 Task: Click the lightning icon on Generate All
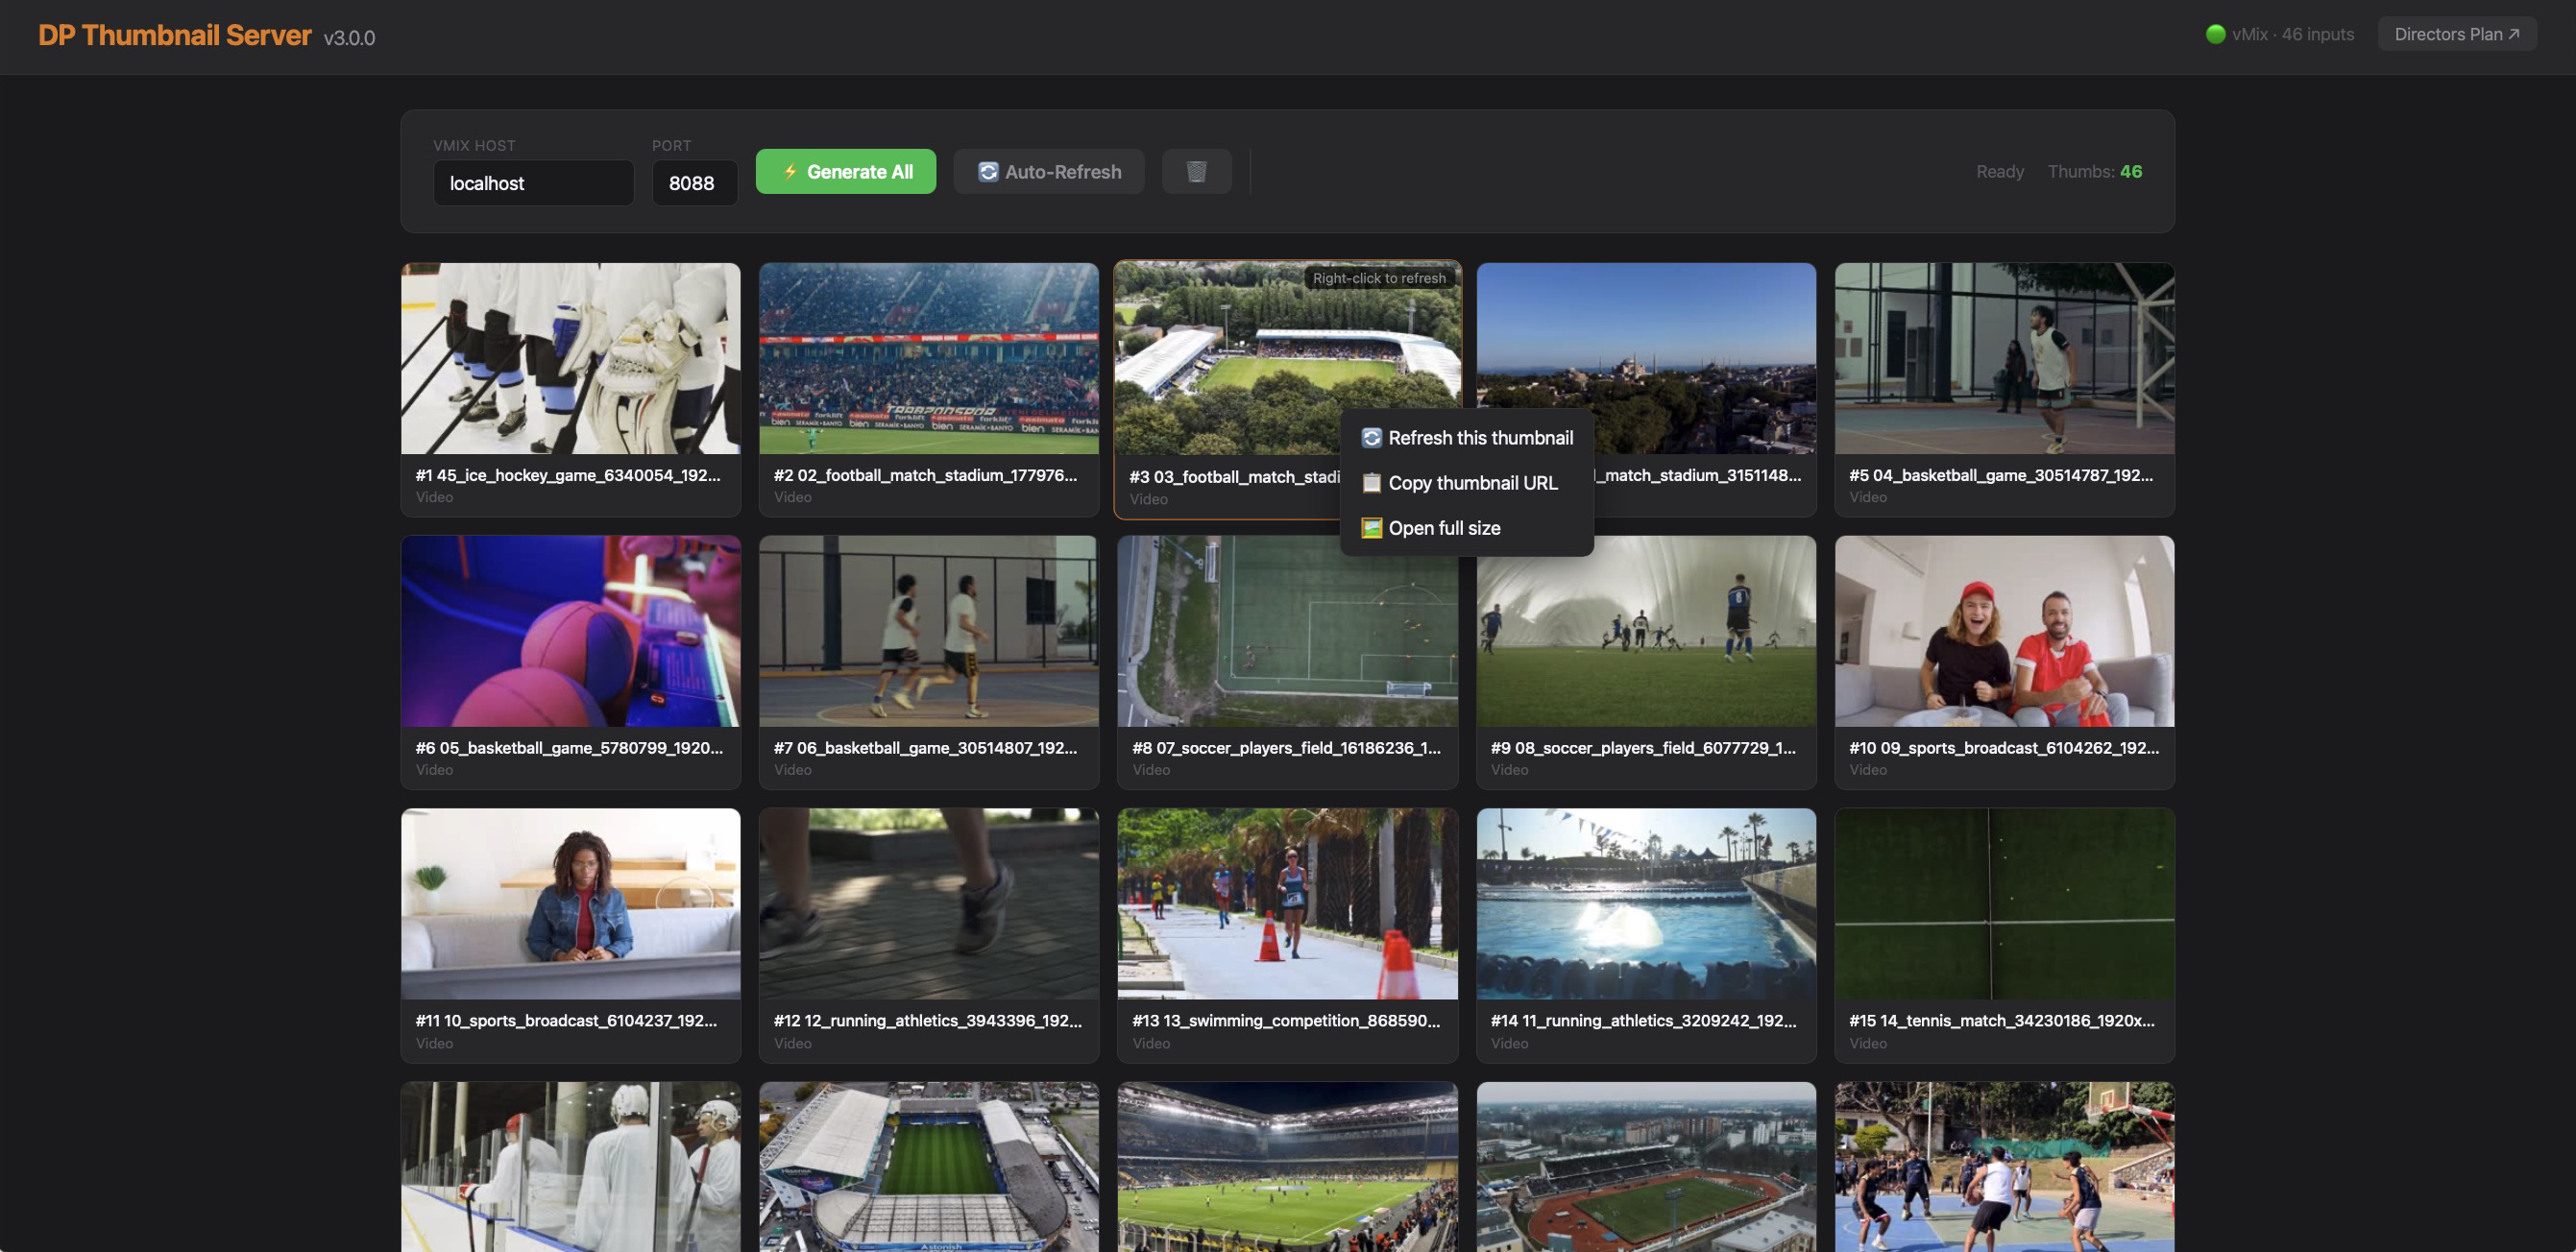[x=790, y=171]
